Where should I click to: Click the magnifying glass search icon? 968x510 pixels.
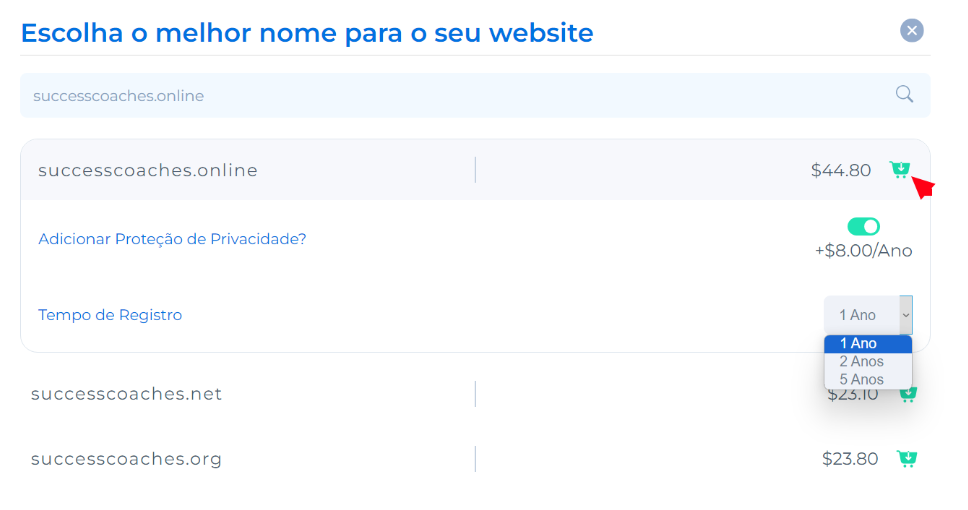904,94
